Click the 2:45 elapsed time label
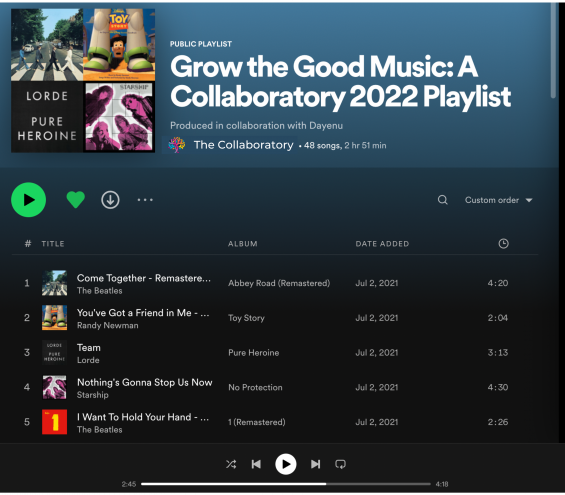This screenshot has width=565, height=495. [x=129, y=484]
